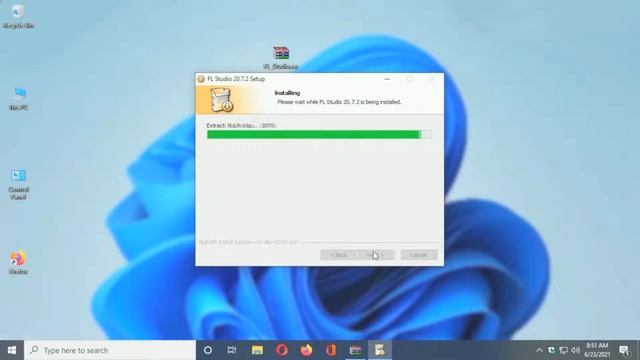Open Task View in taskbar
640x360 pixels.
232,350
